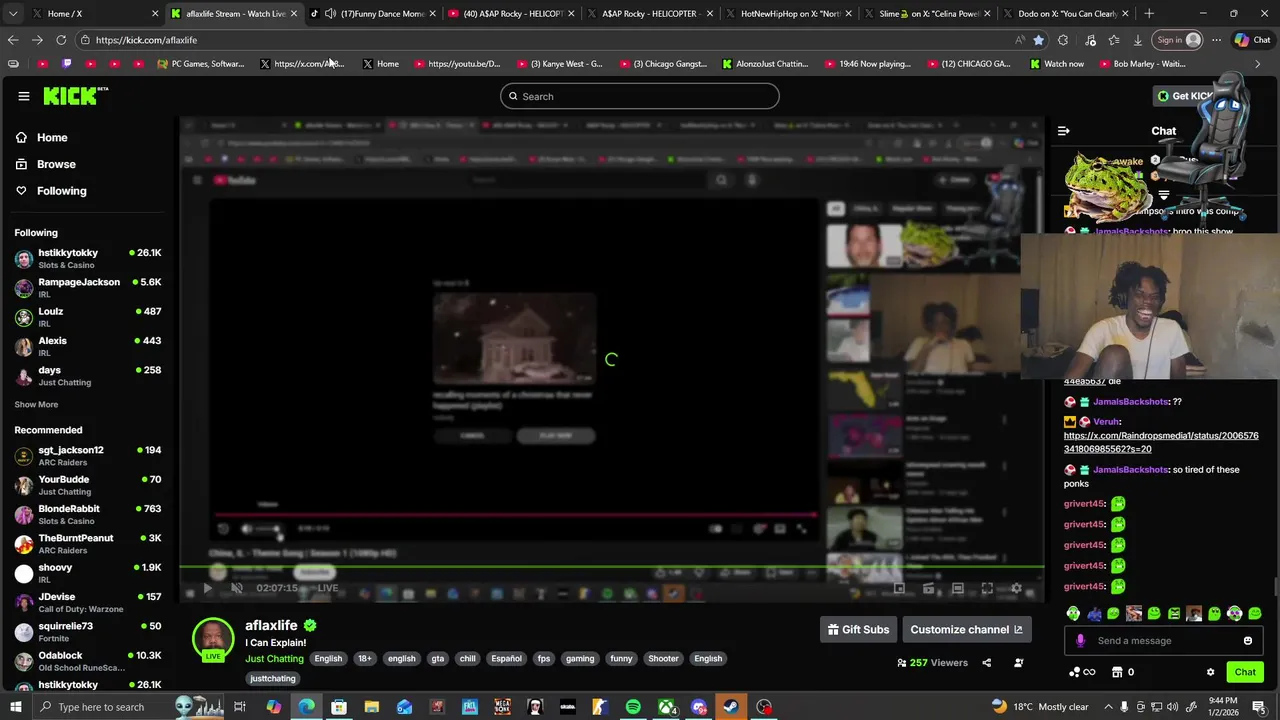The width and height of the screenshot is (1280, 720).
Task: Click the gta stream tag
Action: [437, 659]
